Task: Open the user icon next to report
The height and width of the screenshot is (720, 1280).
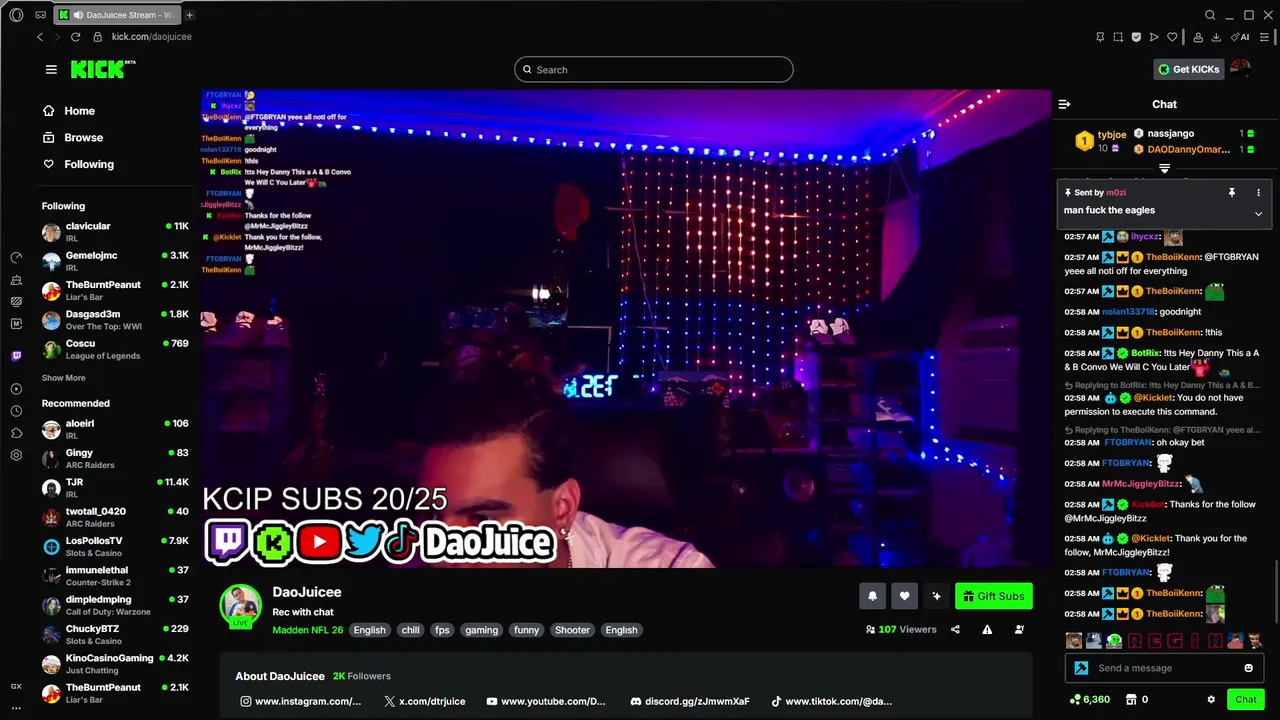Action: [1019, 629]
